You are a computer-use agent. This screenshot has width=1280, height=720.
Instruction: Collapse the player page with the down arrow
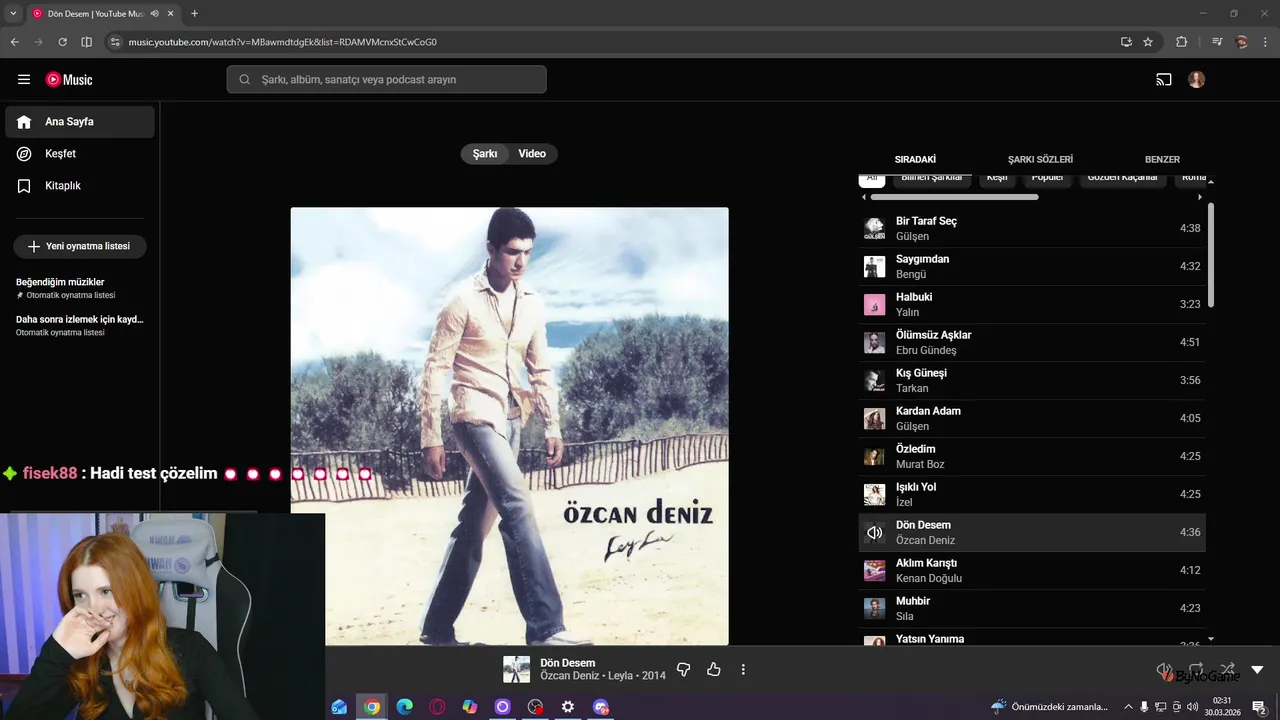tap(1258, 669)
